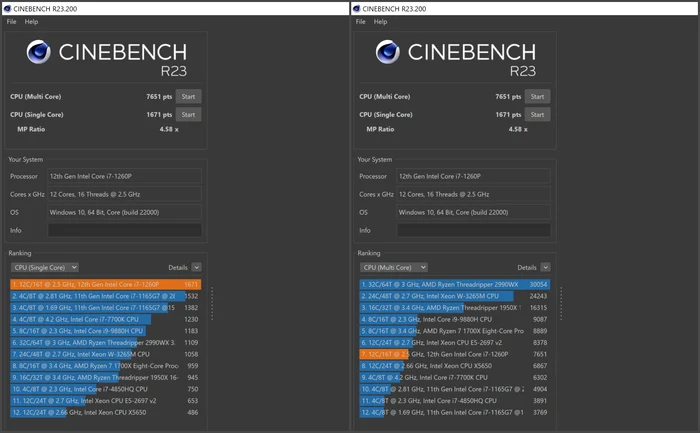Select Threadripper 1950X row scoring 945

(105, 377)
